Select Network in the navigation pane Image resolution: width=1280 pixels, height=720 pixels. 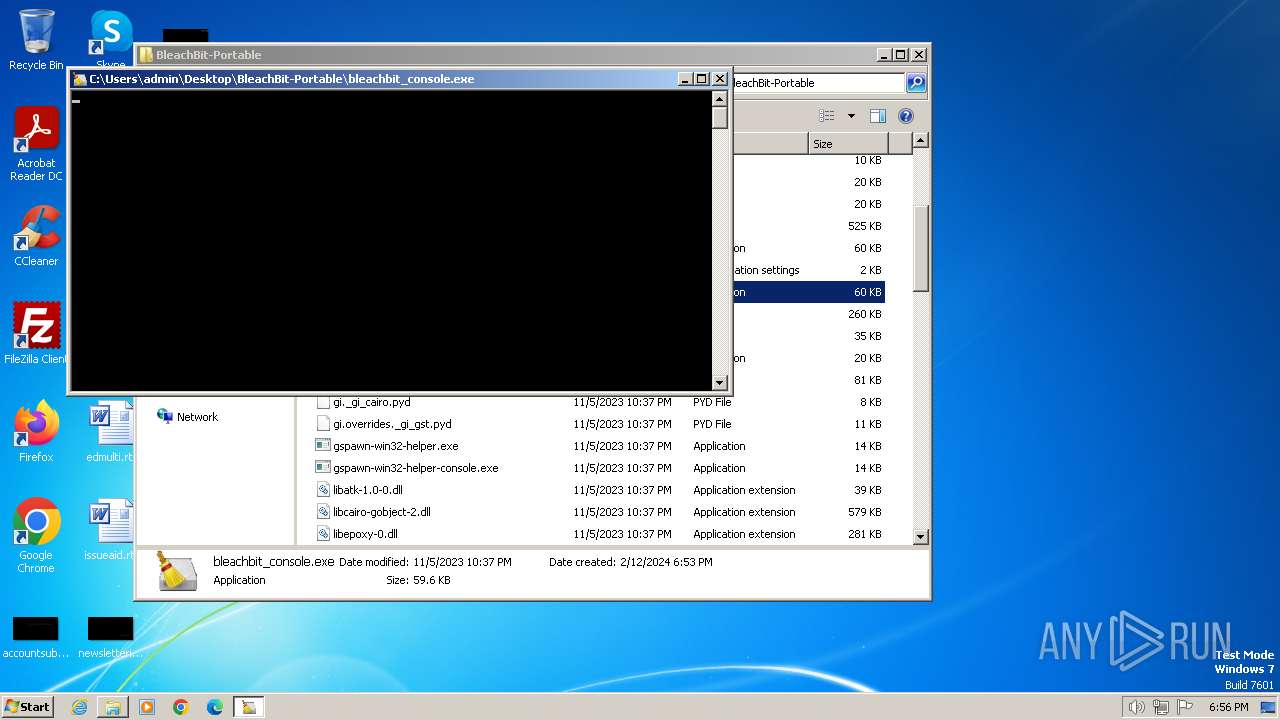click(x=197, y=417)
